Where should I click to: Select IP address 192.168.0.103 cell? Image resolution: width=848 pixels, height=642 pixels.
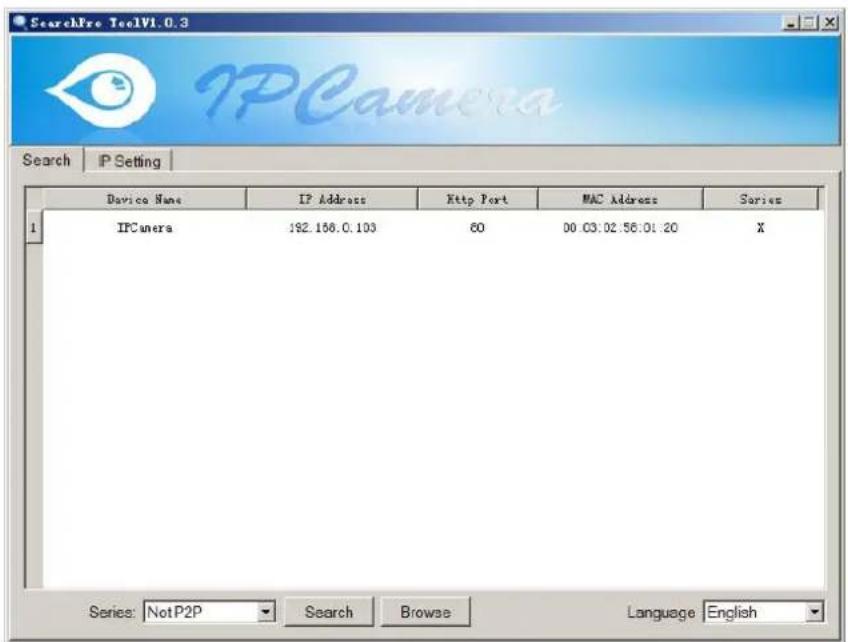tap(332, 228)
